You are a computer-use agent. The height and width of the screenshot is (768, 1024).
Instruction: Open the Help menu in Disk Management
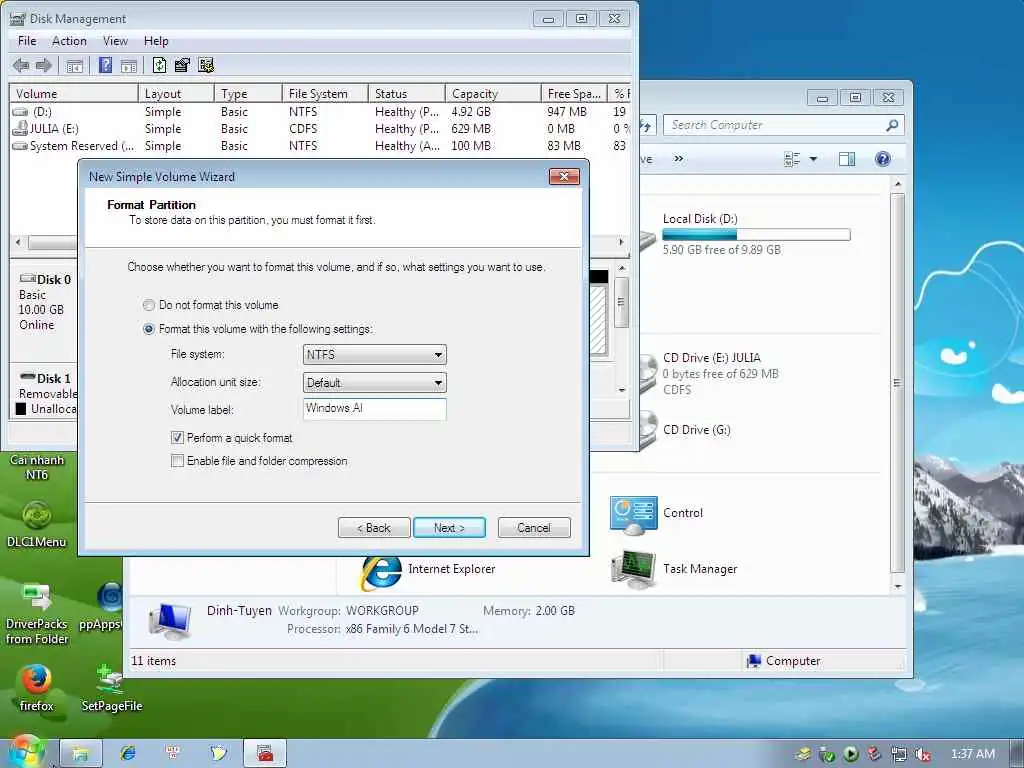(x=156, y=41)
